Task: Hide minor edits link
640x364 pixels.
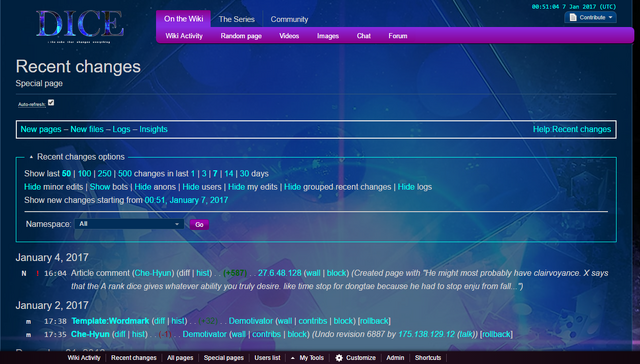Action: pos(33,187)
